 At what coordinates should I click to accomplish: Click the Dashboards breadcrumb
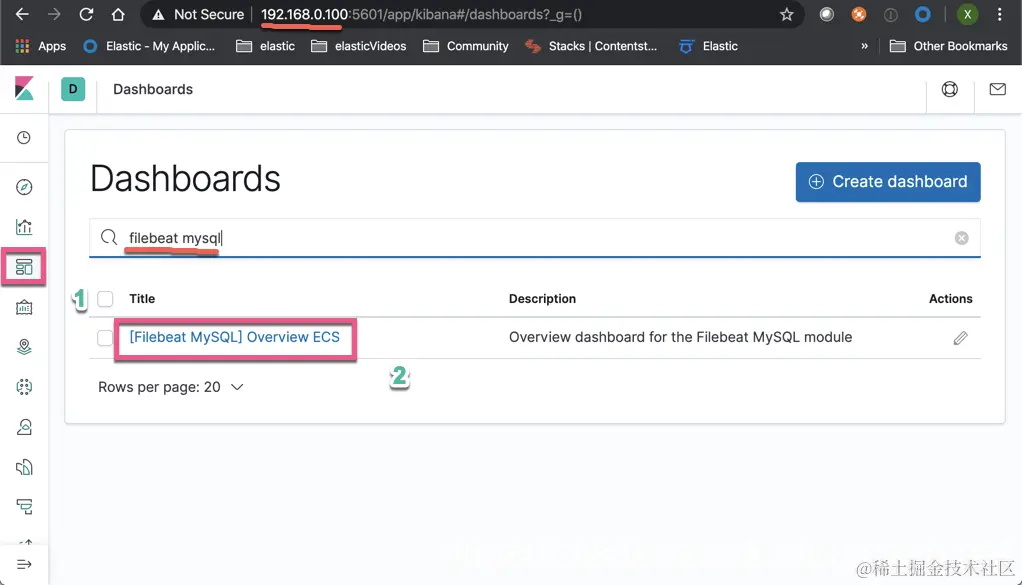click(153, 89)
